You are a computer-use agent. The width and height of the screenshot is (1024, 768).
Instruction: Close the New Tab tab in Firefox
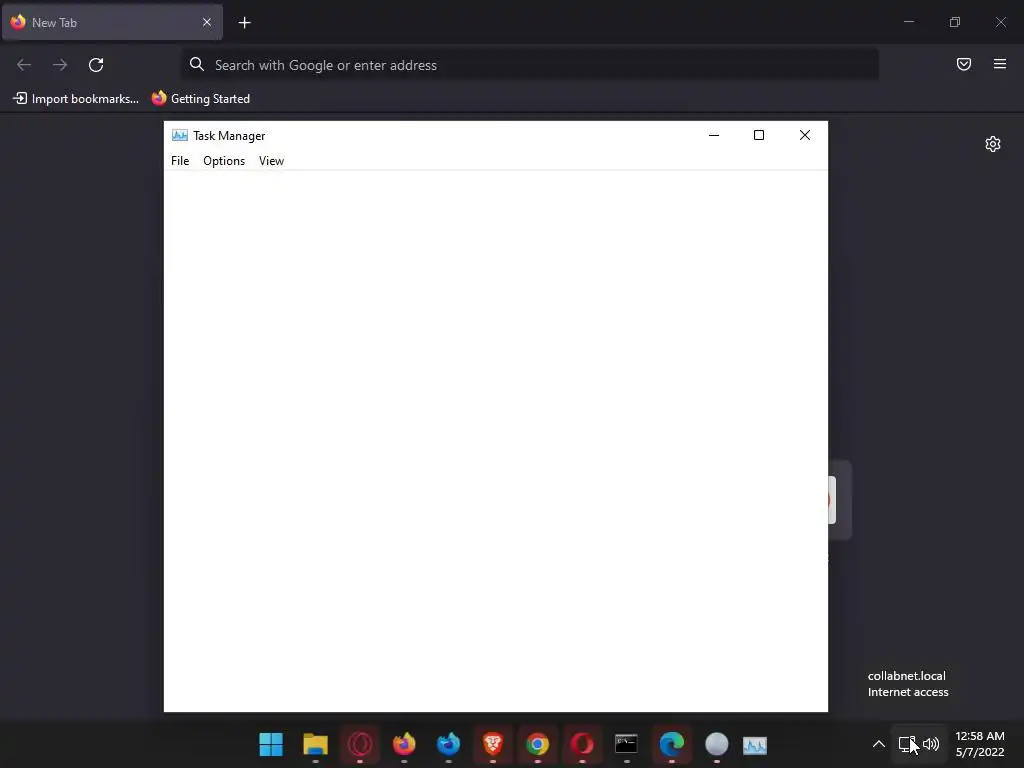207,22
